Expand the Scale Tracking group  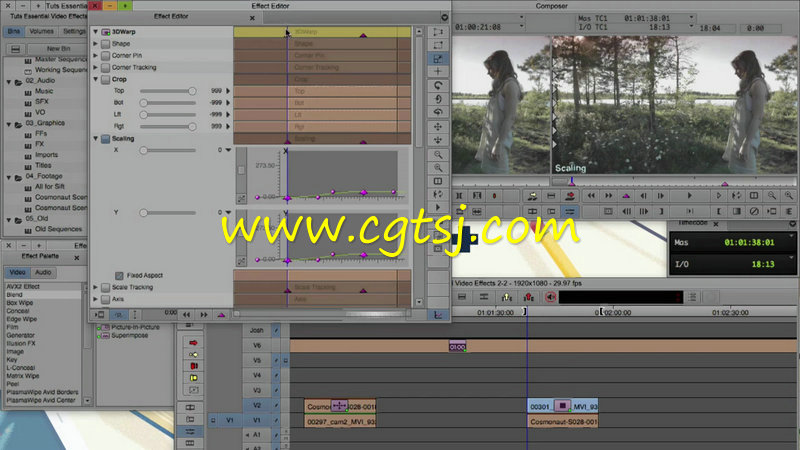coord(95,287)
